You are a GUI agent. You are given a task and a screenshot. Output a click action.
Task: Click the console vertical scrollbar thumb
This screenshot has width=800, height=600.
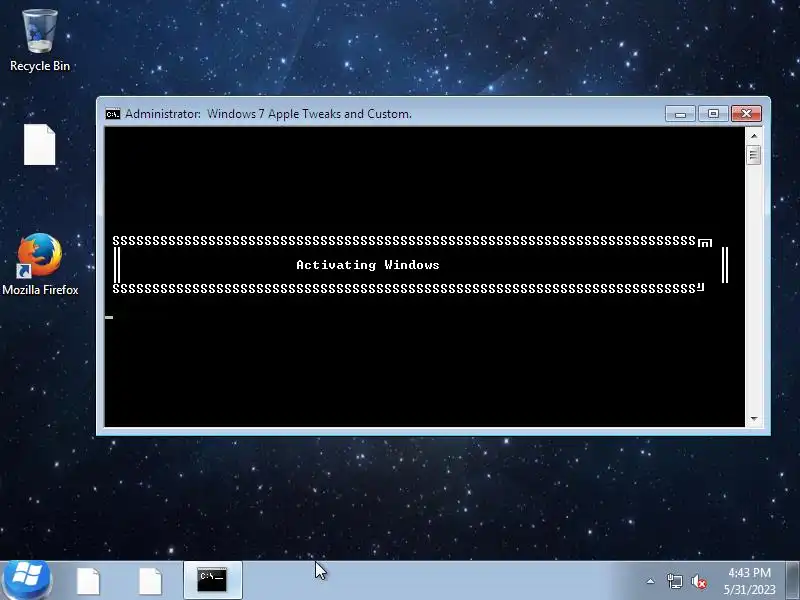tap(754, 155)
